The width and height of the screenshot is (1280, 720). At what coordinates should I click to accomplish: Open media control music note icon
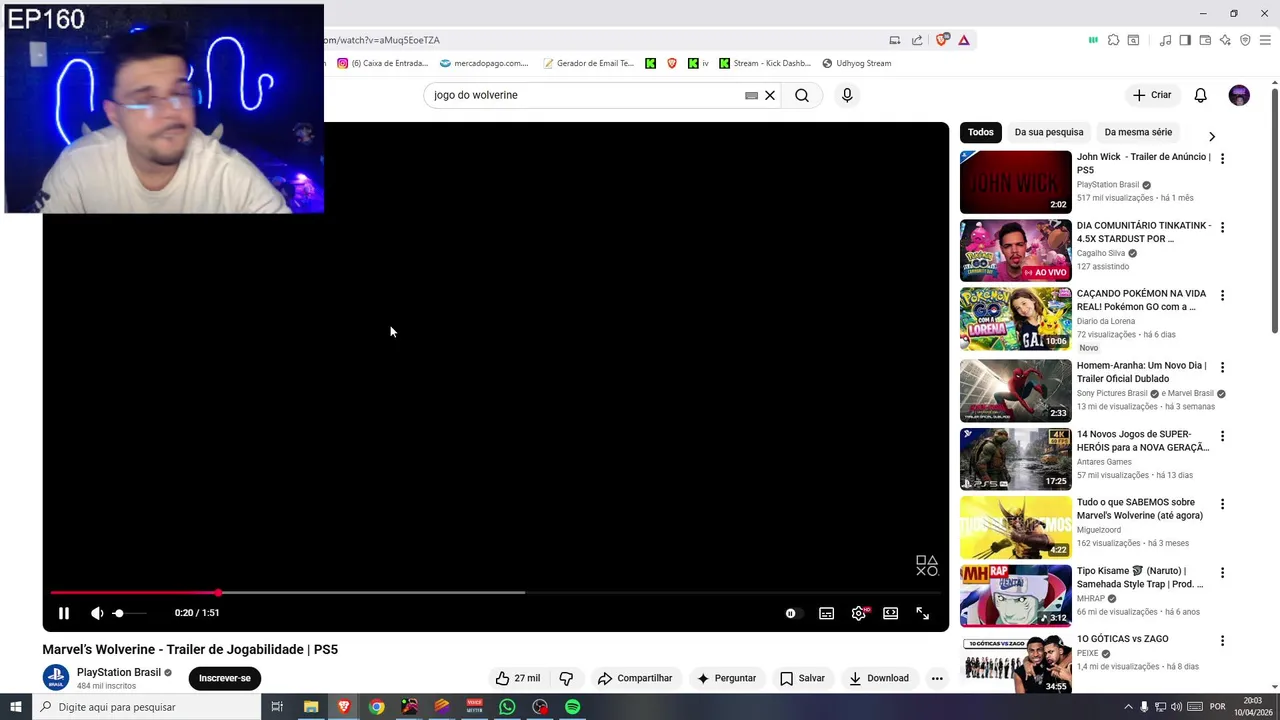point(1165,40)
